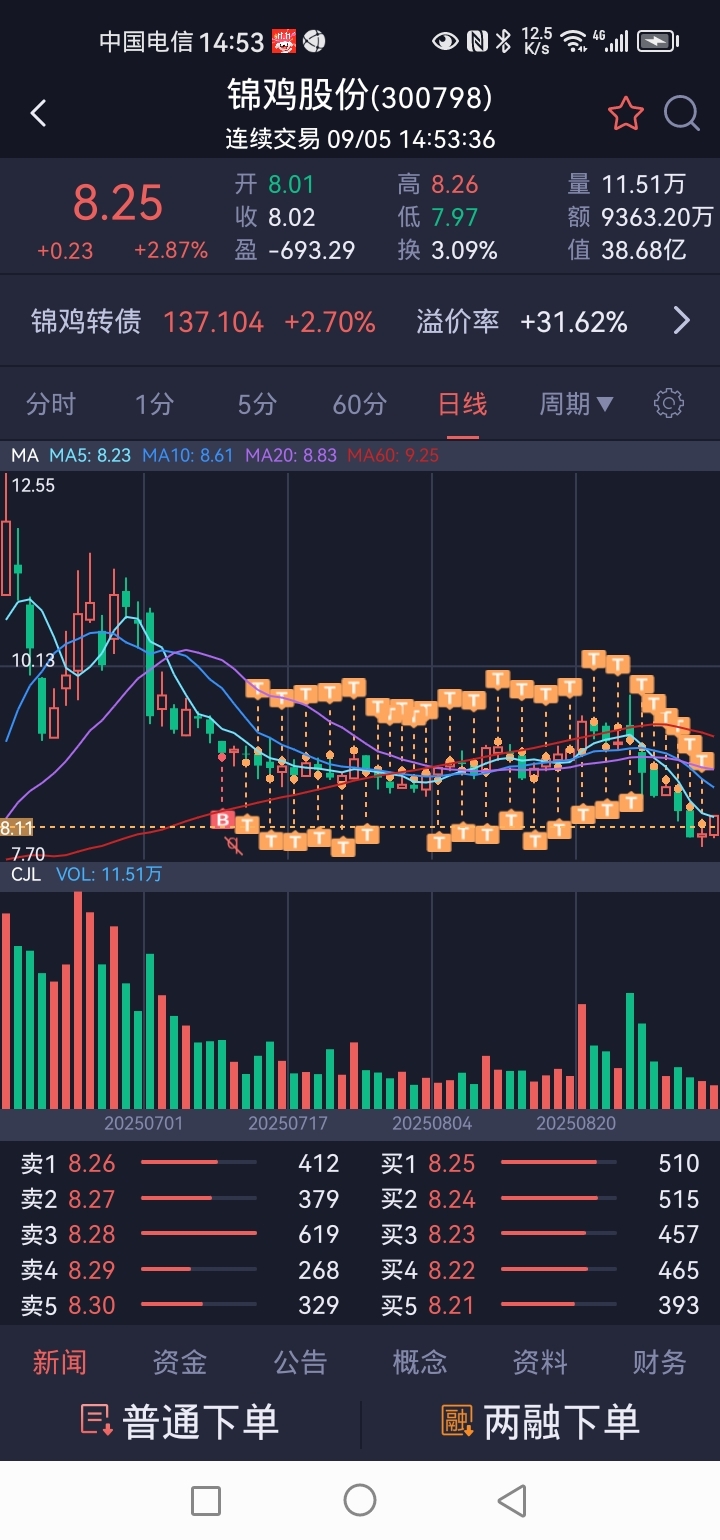Tap the back arrow icon
Screen dimensions: 720x1540
pyautogui.click(x=38, y=114)
